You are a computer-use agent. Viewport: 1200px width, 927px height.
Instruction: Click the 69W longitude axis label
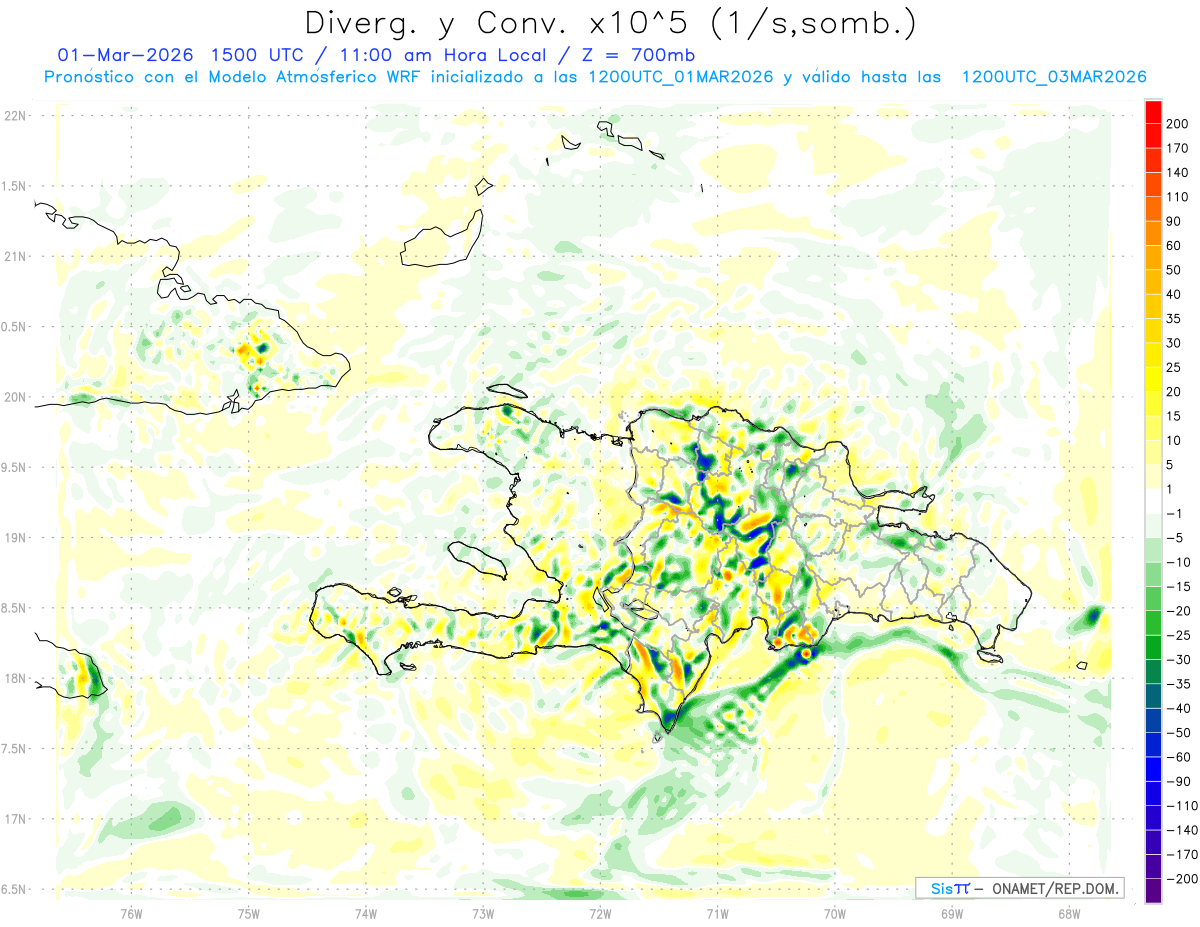[952, 912]
